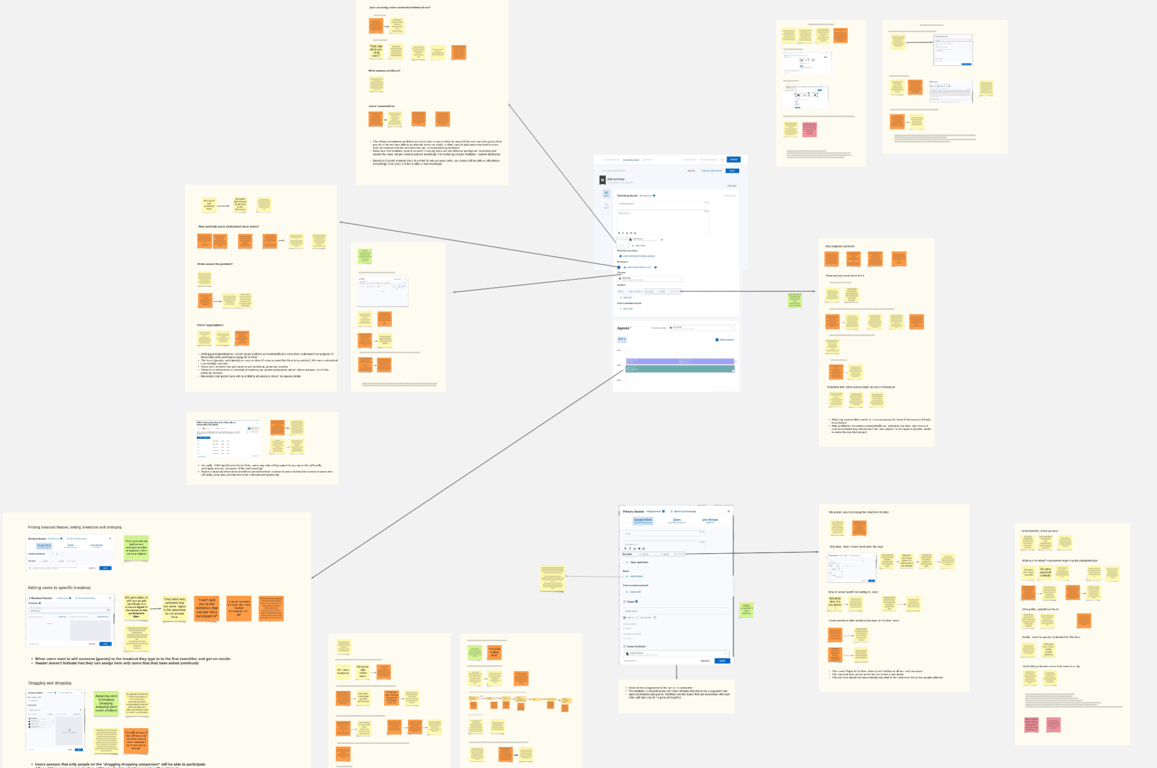1157x768 pixels.
Task: Click the blue participants icon in the Agenda section
Action: pyautogui.click(x=717, y=339)
